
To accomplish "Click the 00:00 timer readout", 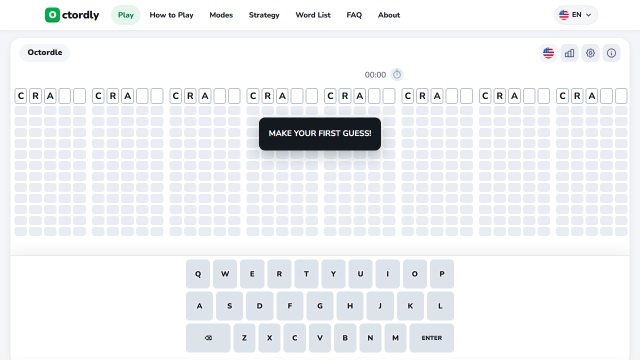I will coord(375,75).
